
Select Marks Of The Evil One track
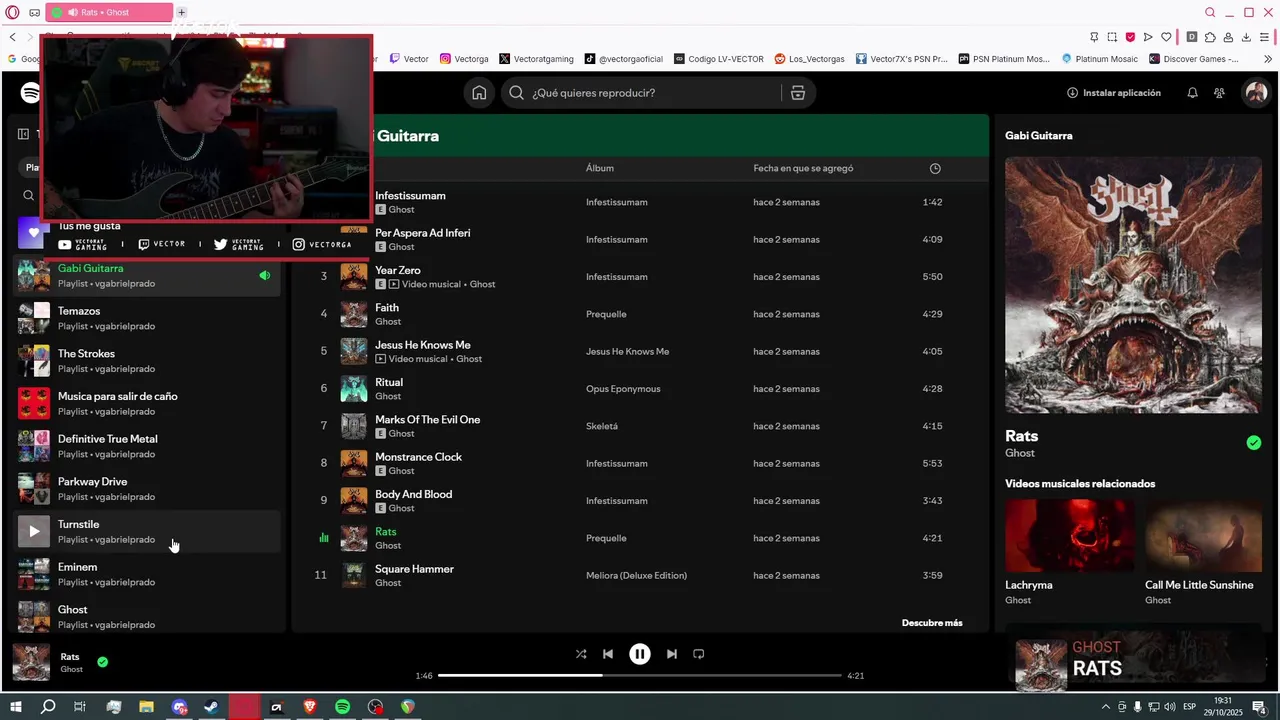pyautogui.click(x=640, y=426)
